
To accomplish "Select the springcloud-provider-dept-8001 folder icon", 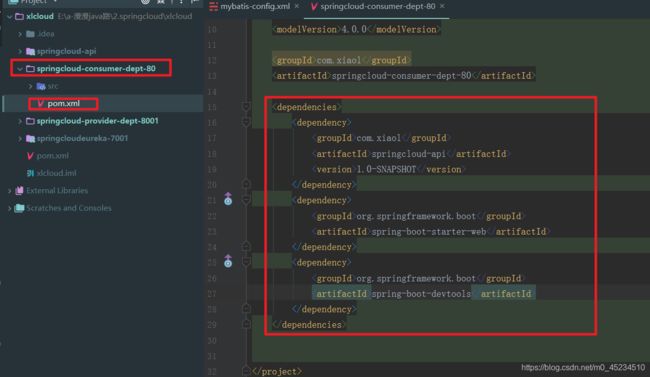I will click(30, 121).
